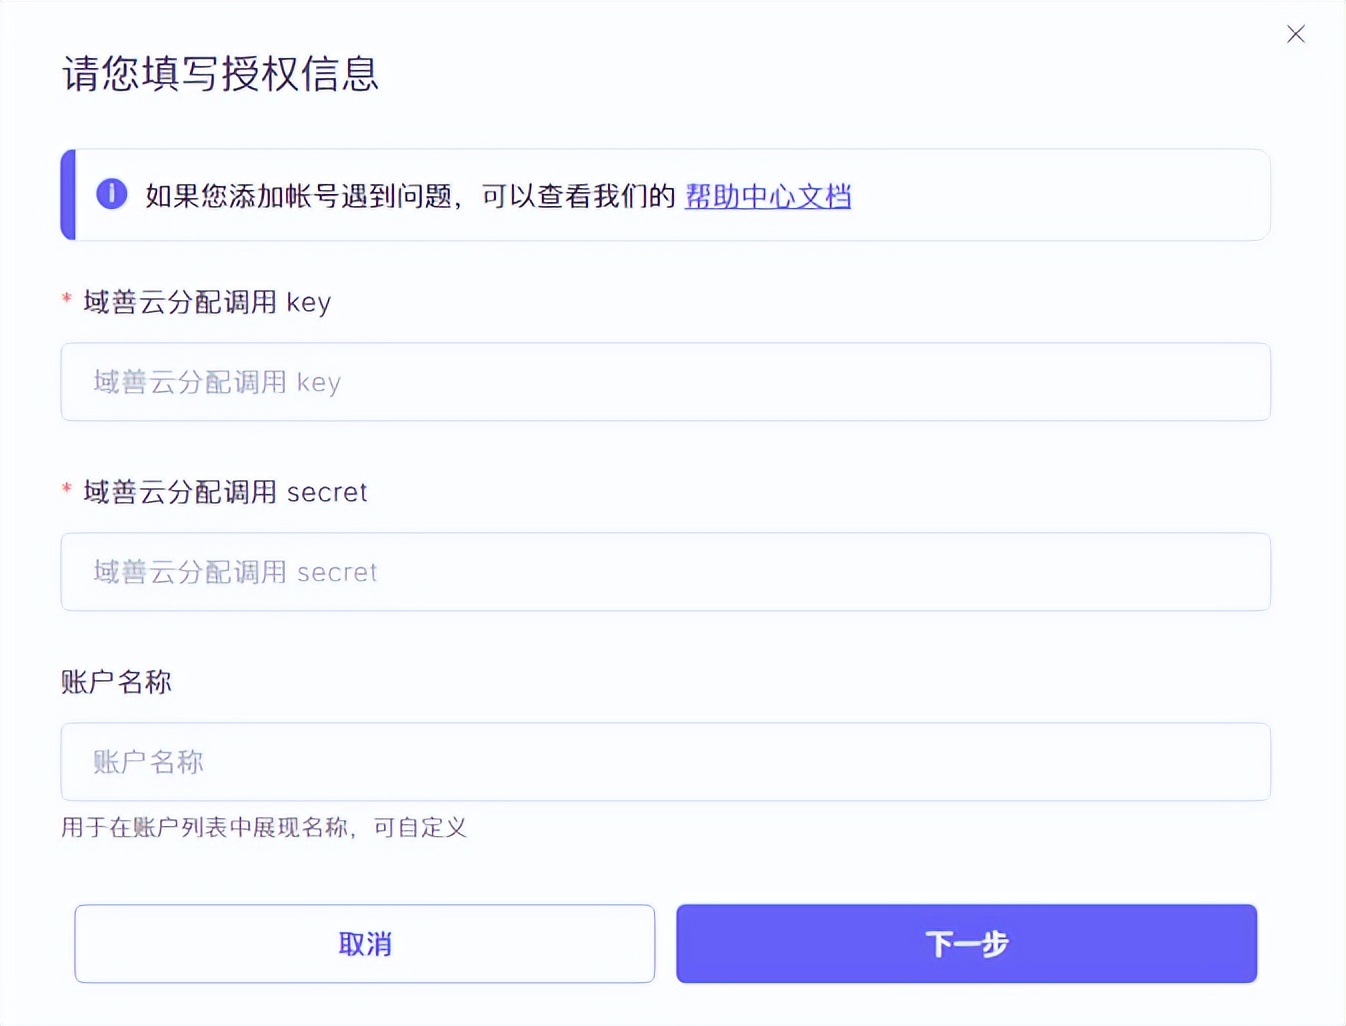
Task: Click the info icon in the notice banner
Action: pyautogui.click(x=111, y=195)
